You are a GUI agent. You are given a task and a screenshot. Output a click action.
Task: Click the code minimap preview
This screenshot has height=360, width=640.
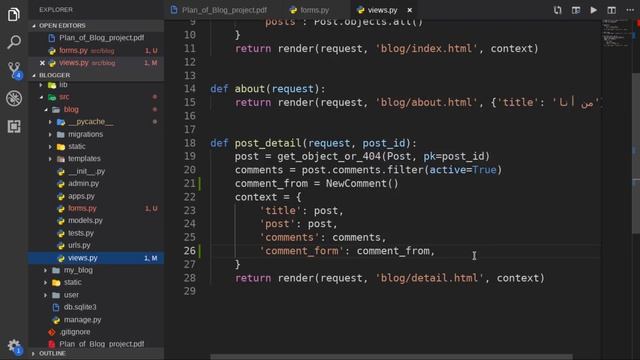point(616,33)
